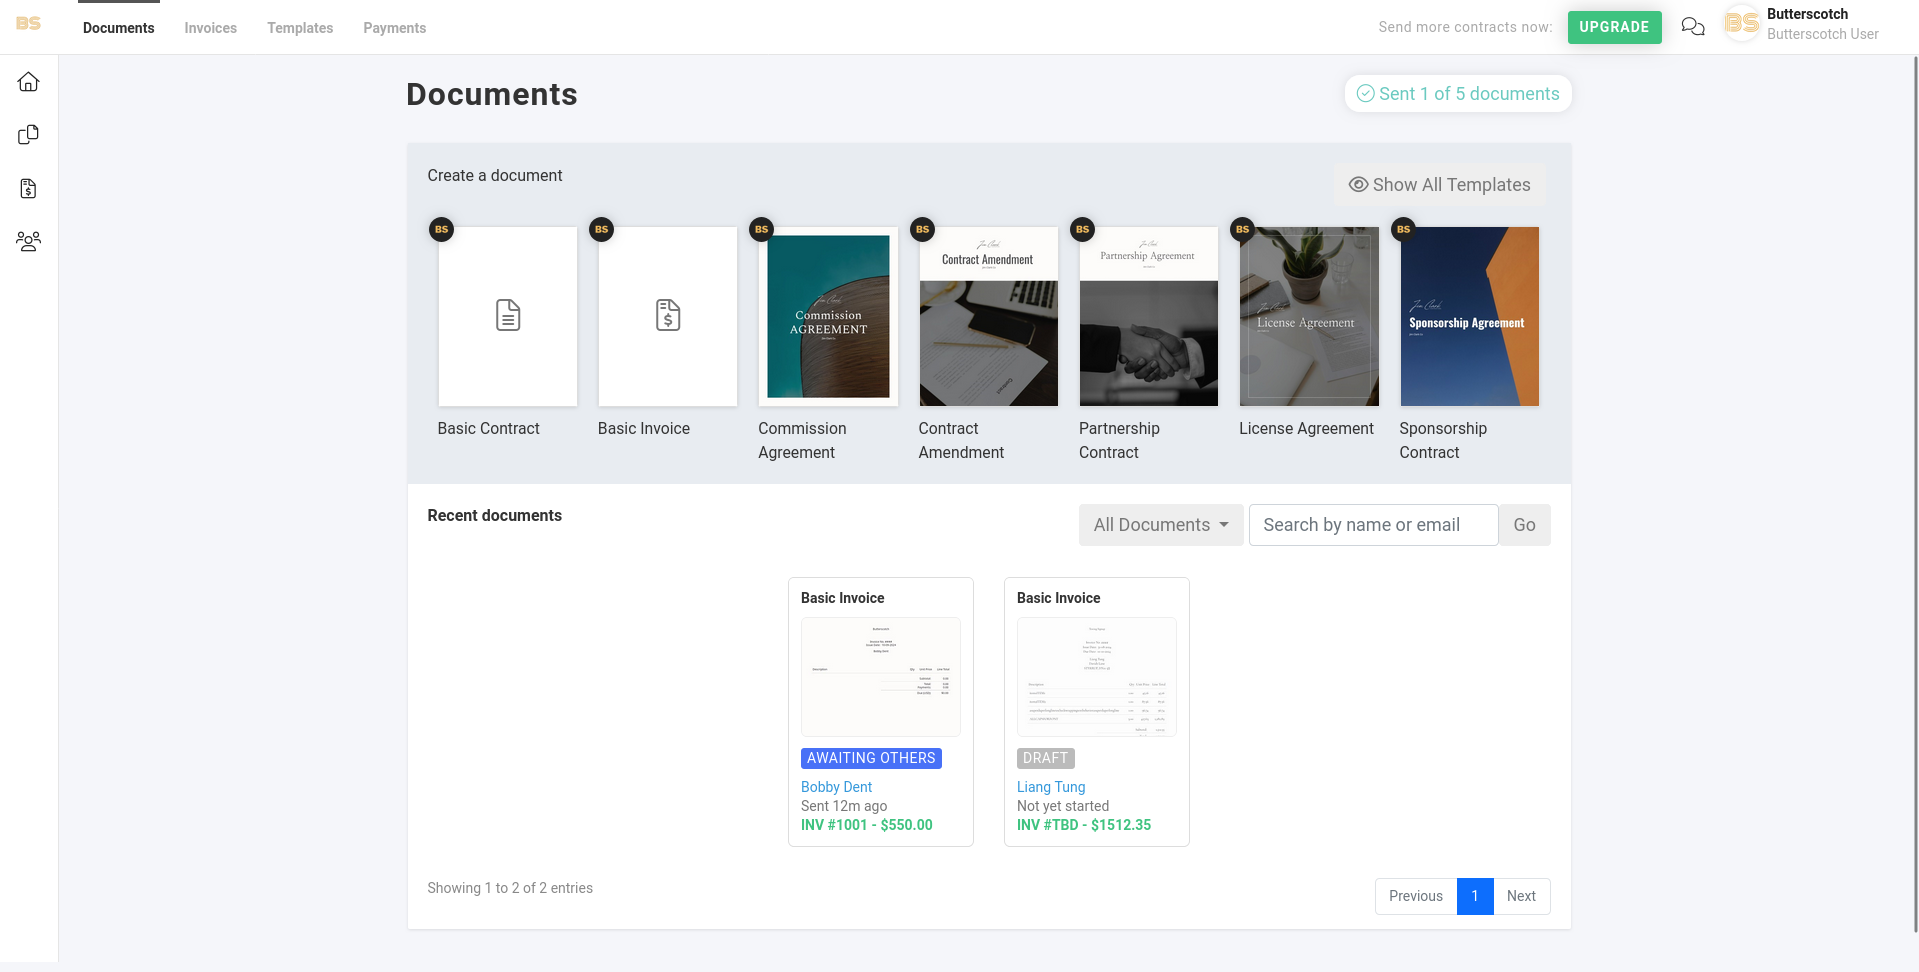The height and width of the screenshot is (972, 1919).
Task: Select the Contract Amendment template thumbnail
Action: (988, 316)
